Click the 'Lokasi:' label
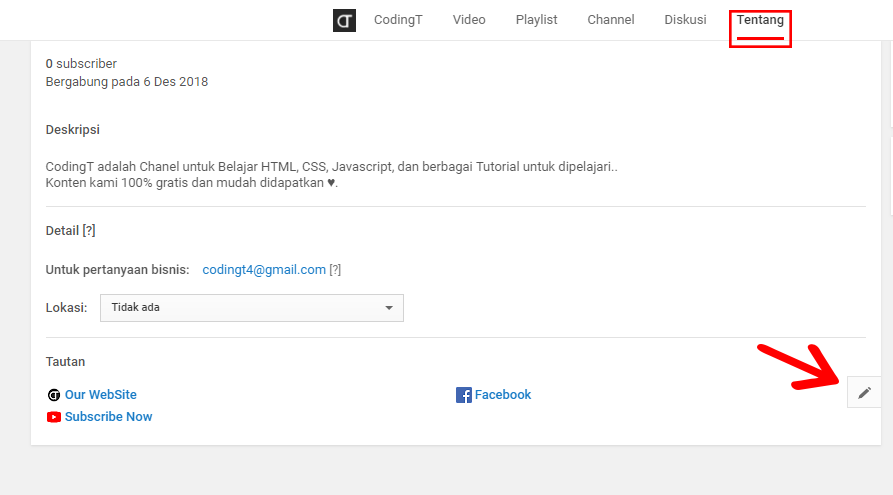This screenshot has height=495, width=893. point(66,308)
